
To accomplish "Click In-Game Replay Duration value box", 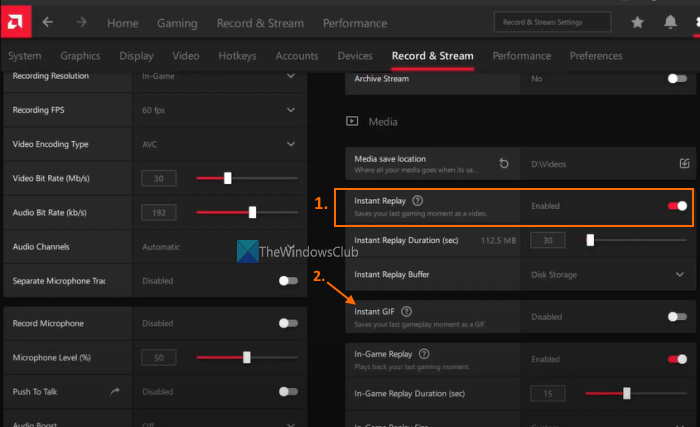I will (x=548, y=394).
